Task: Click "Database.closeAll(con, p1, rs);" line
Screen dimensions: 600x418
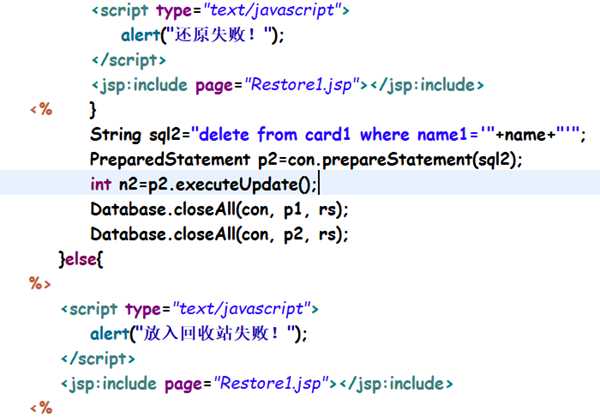Action: click(x=219, y=210)
